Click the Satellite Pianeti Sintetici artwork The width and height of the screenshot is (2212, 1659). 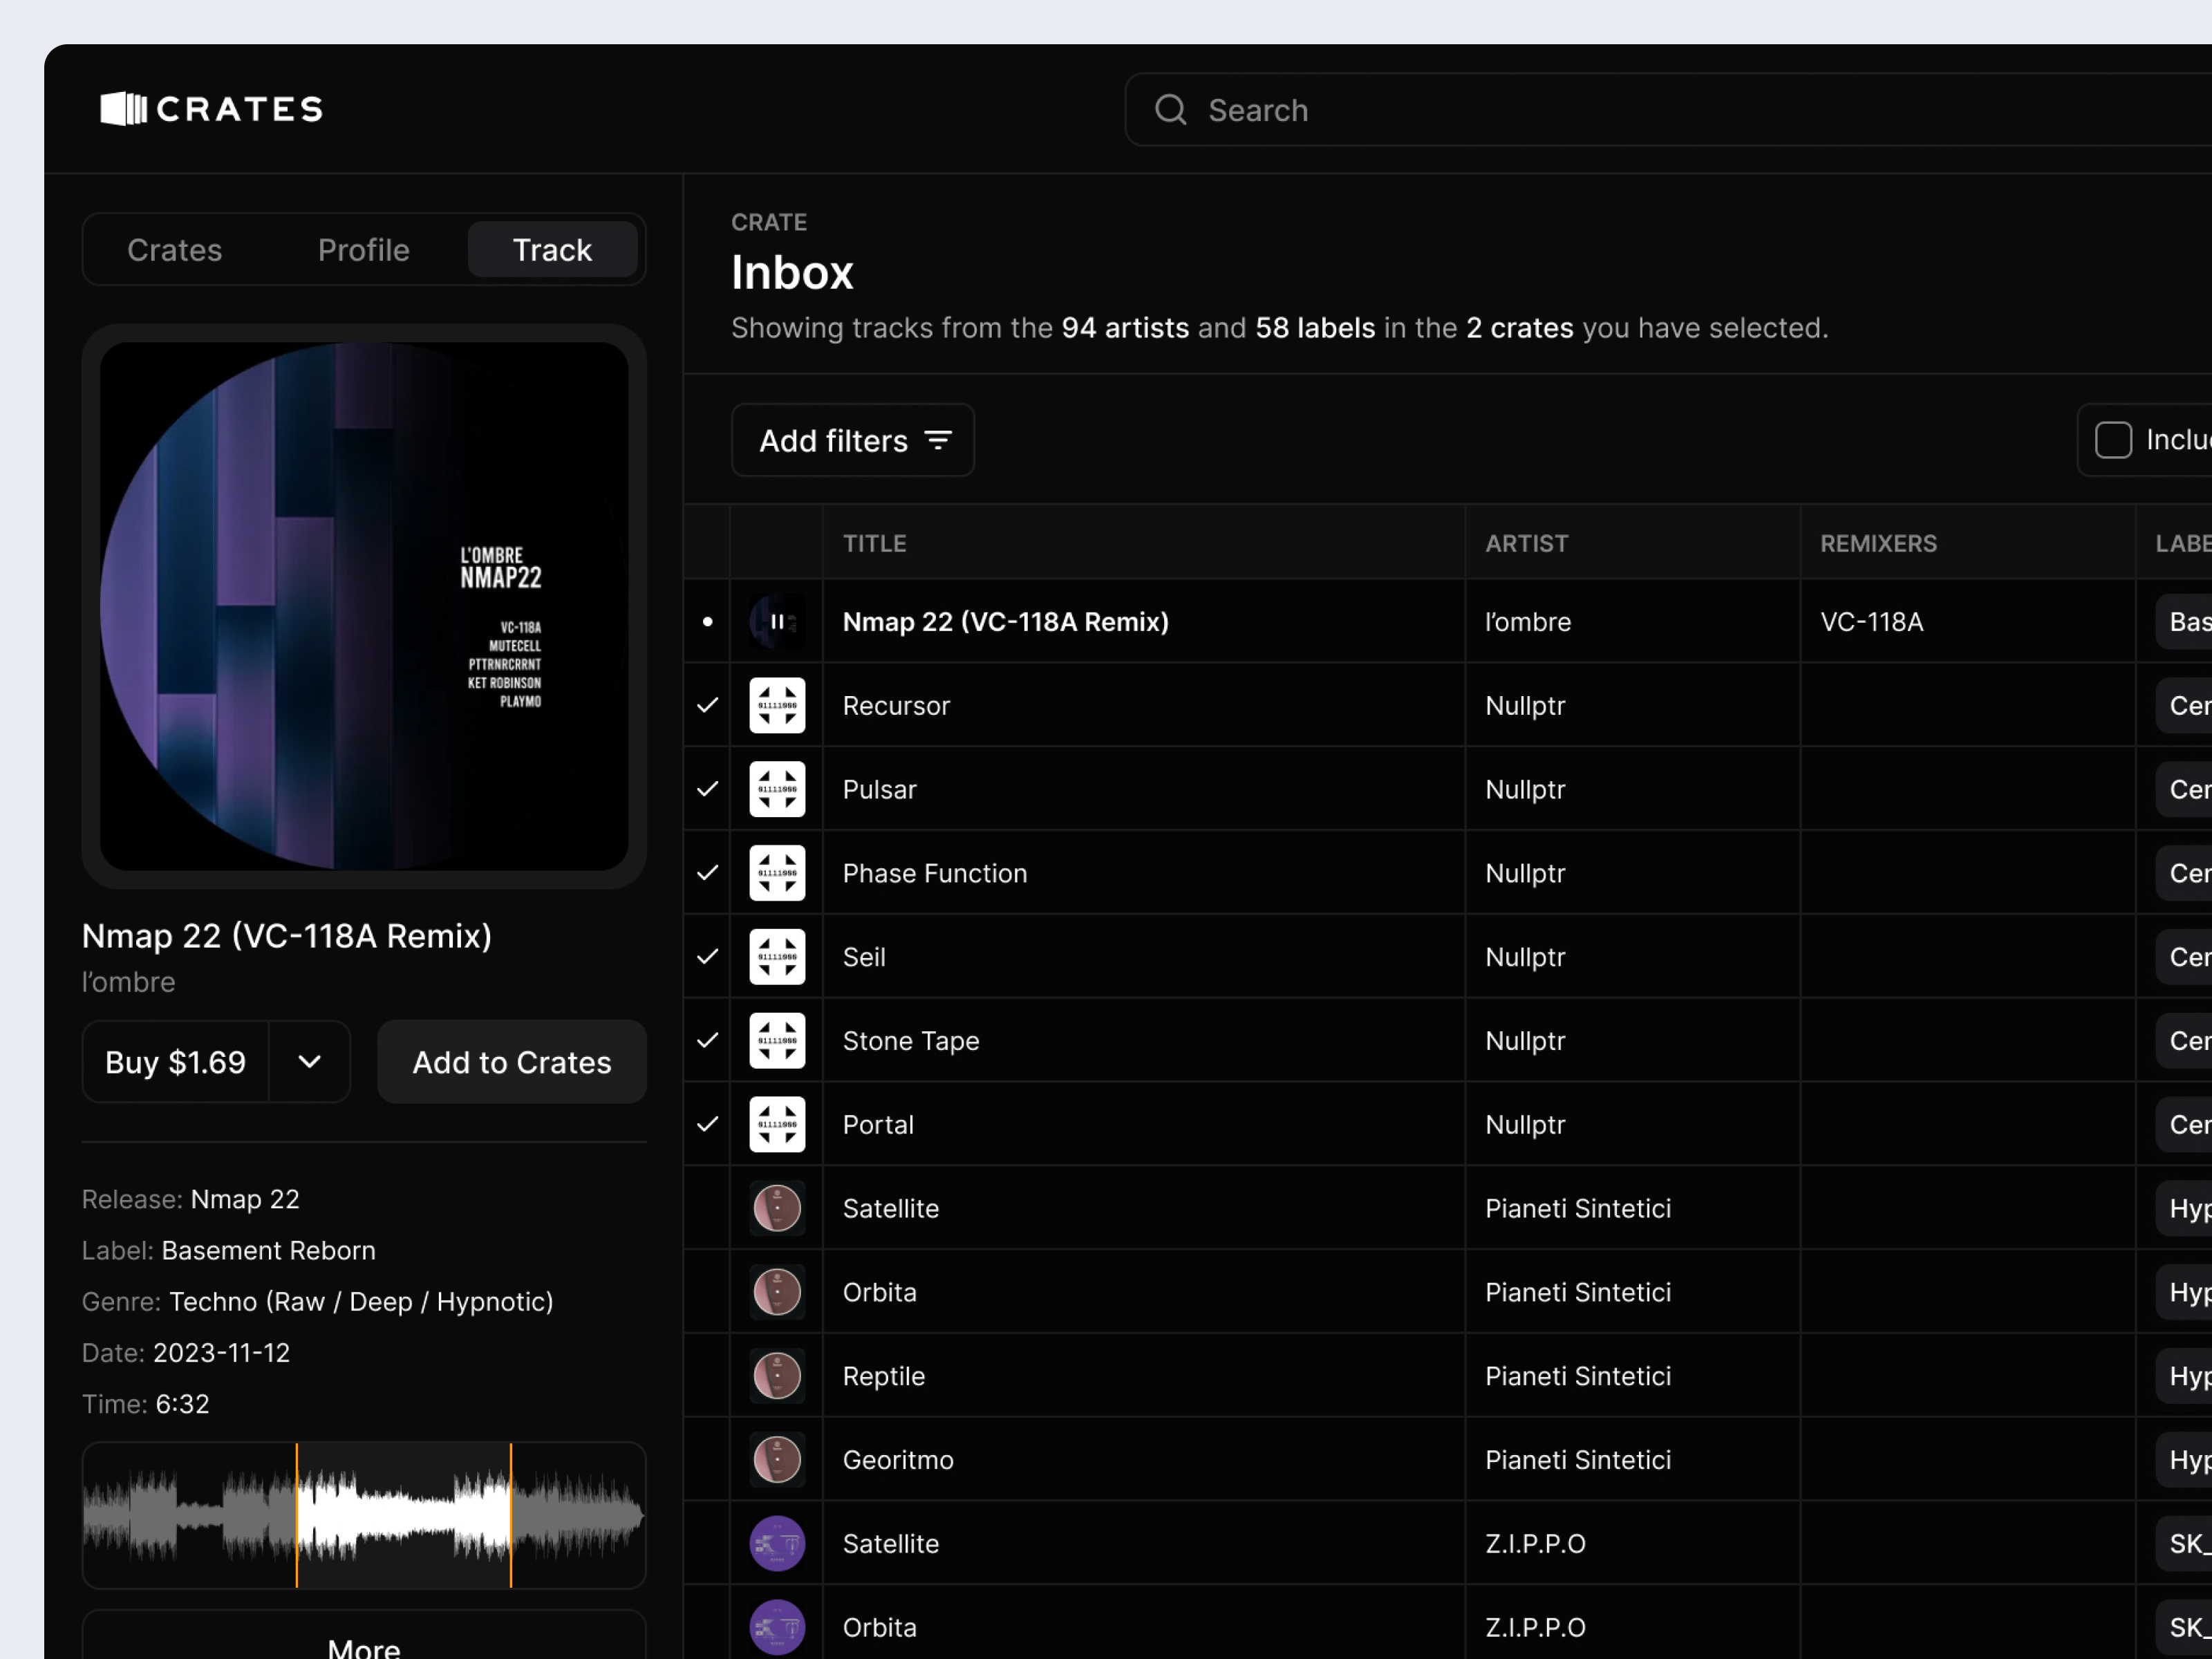[777, 1208]
